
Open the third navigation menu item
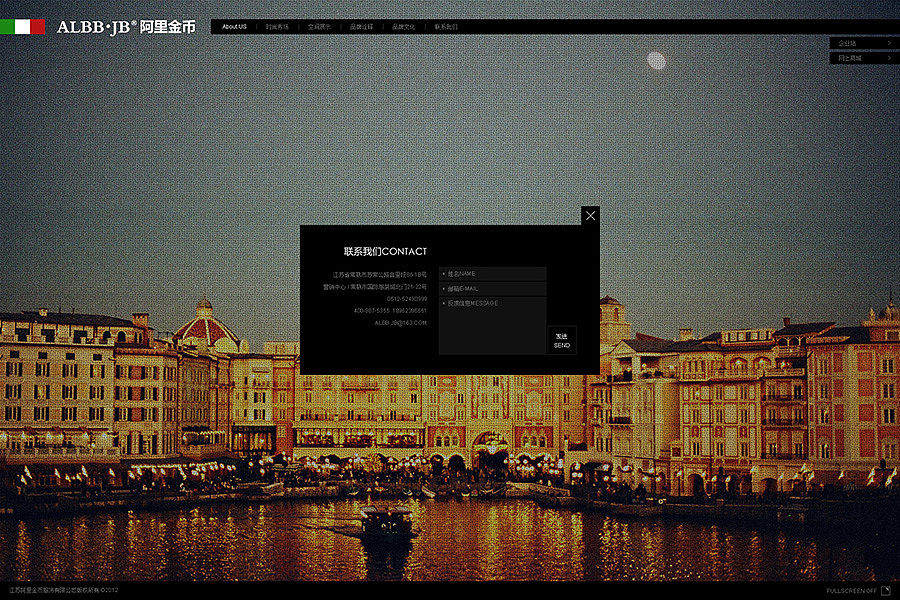(319, 26)
